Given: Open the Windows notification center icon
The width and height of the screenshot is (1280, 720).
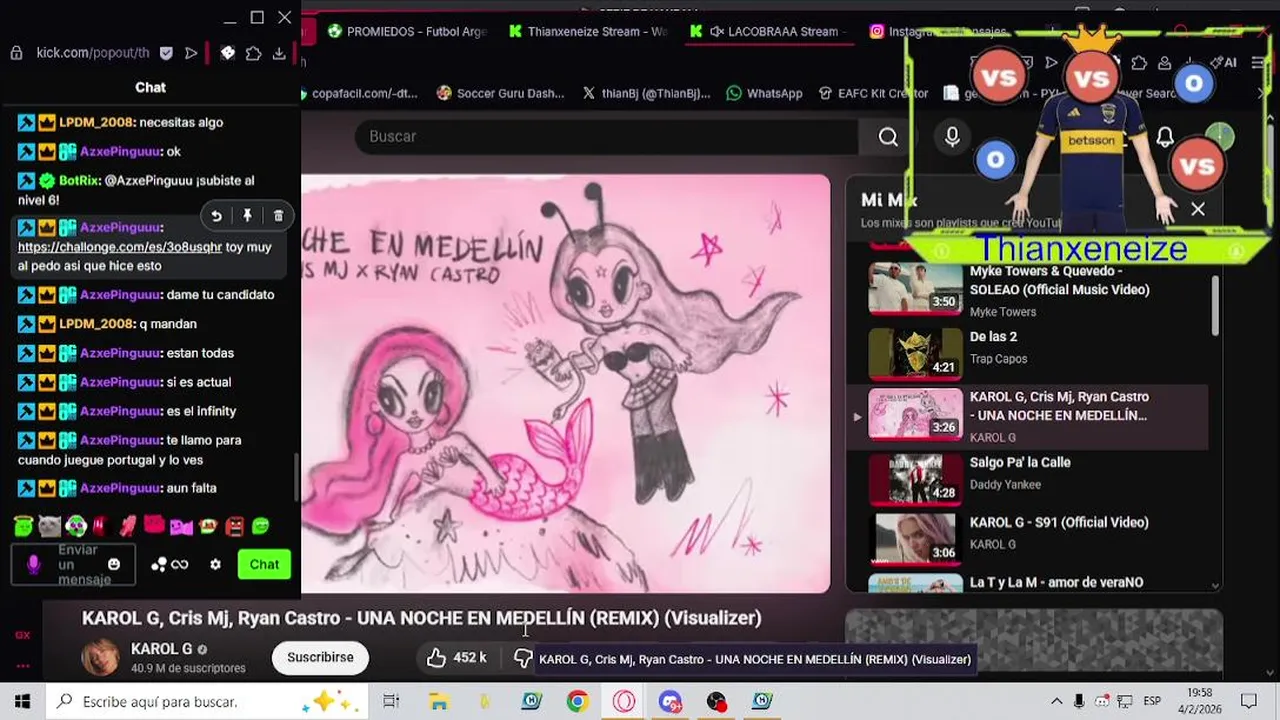Looking at the screenshot, I should click(1249, 701).
